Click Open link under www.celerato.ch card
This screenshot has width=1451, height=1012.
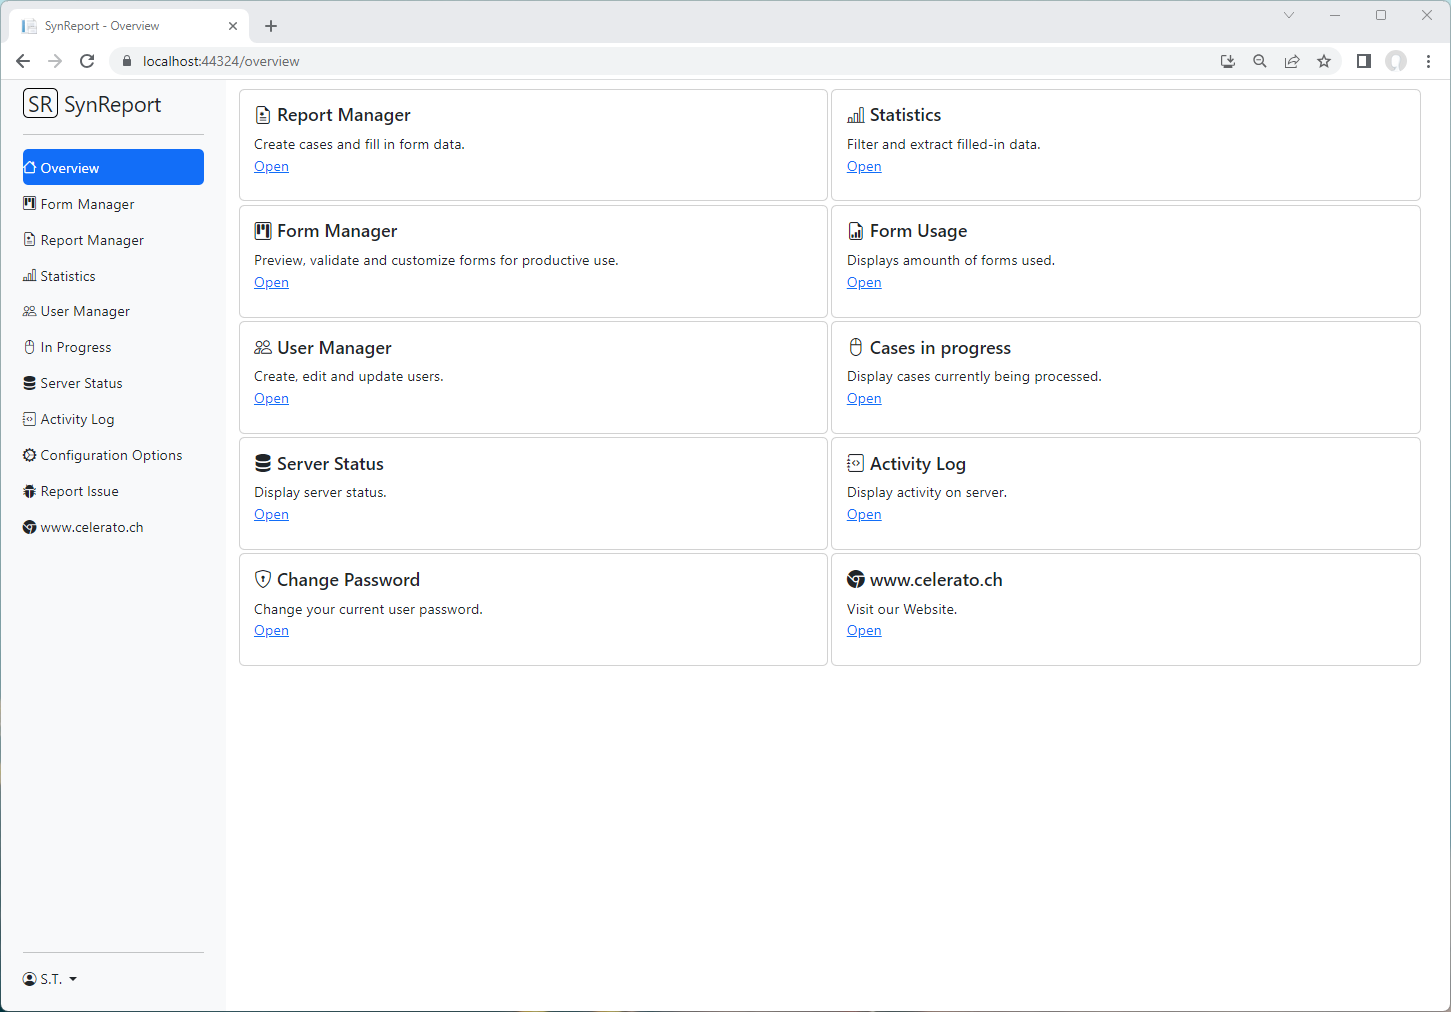tap(864, 631)
